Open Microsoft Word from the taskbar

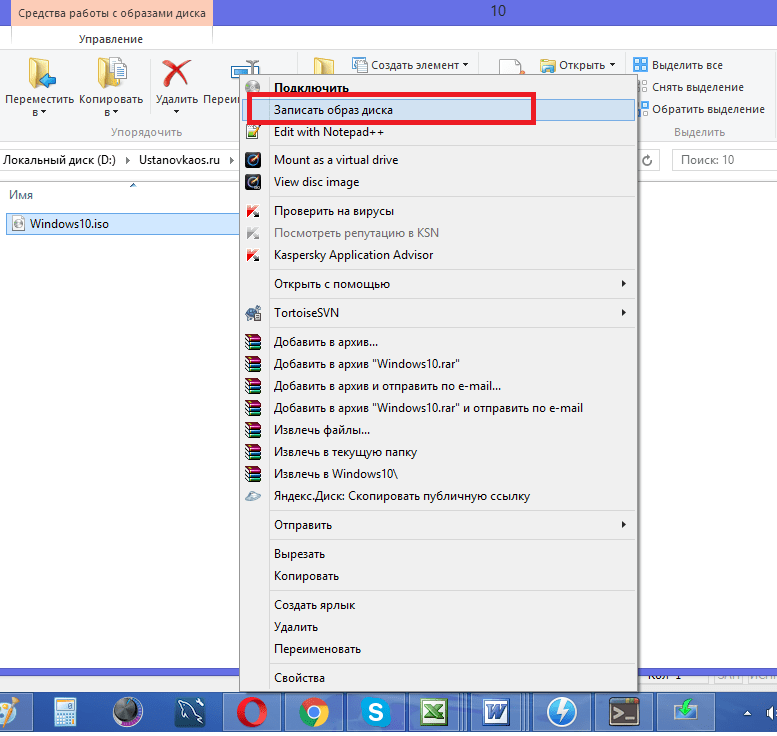point(497,712)
